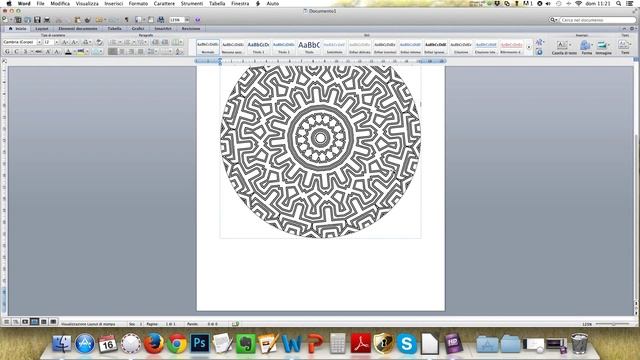The image size is (640, 360).
Task: Toggle strikethrough formatting
Action: (x=38, y=52)
